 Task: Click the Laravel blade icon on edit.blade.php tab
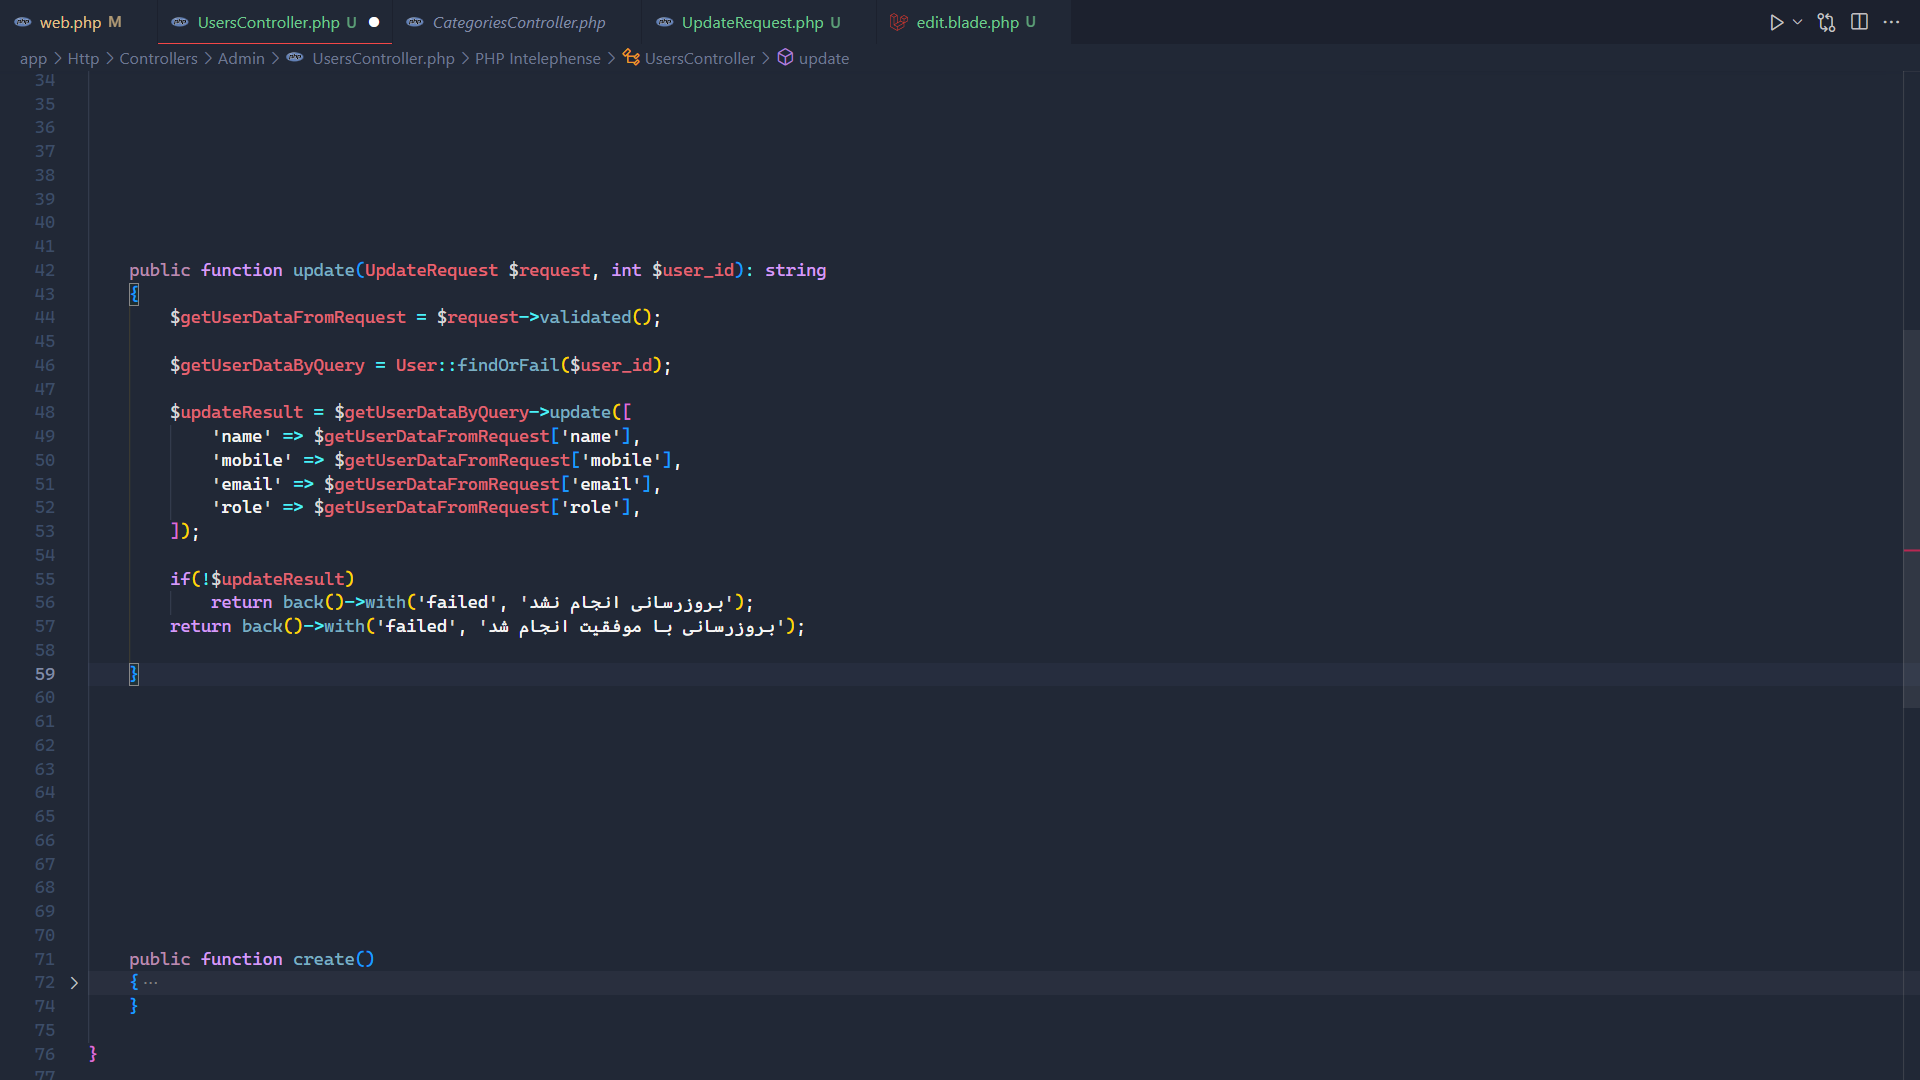899,22
